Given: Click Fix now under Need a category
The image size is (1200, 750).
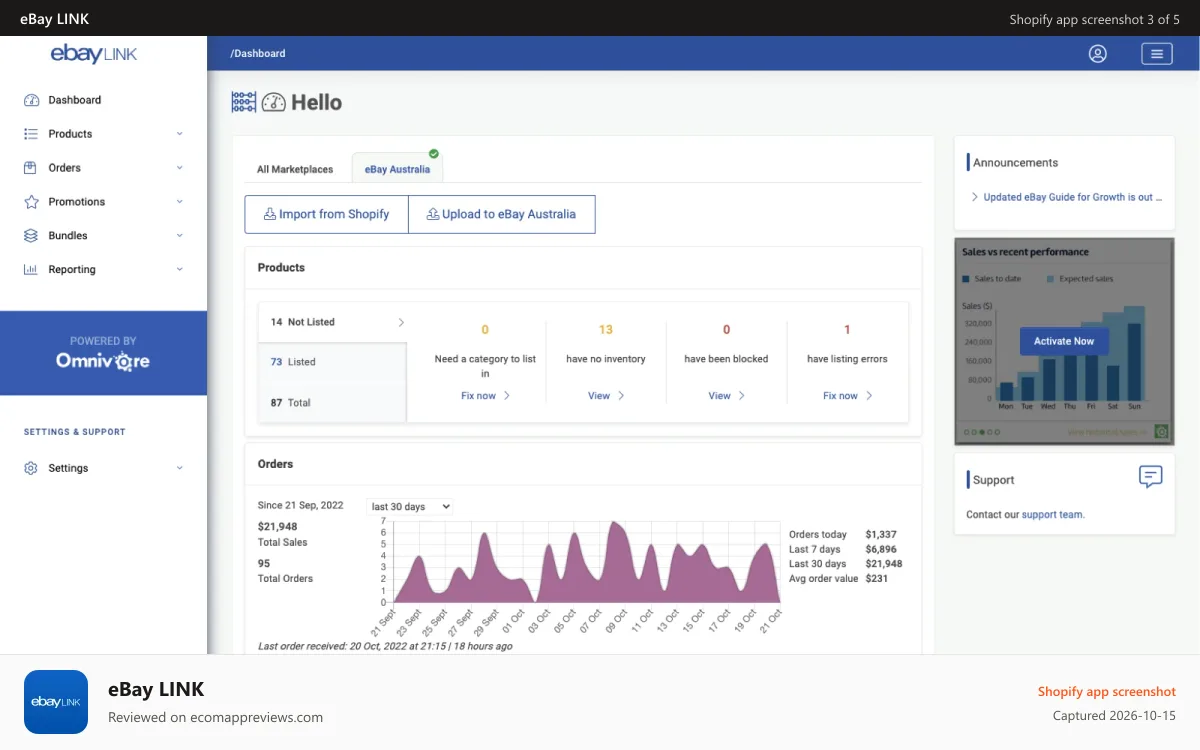Looking at the screenshot, I should [486, 396].
